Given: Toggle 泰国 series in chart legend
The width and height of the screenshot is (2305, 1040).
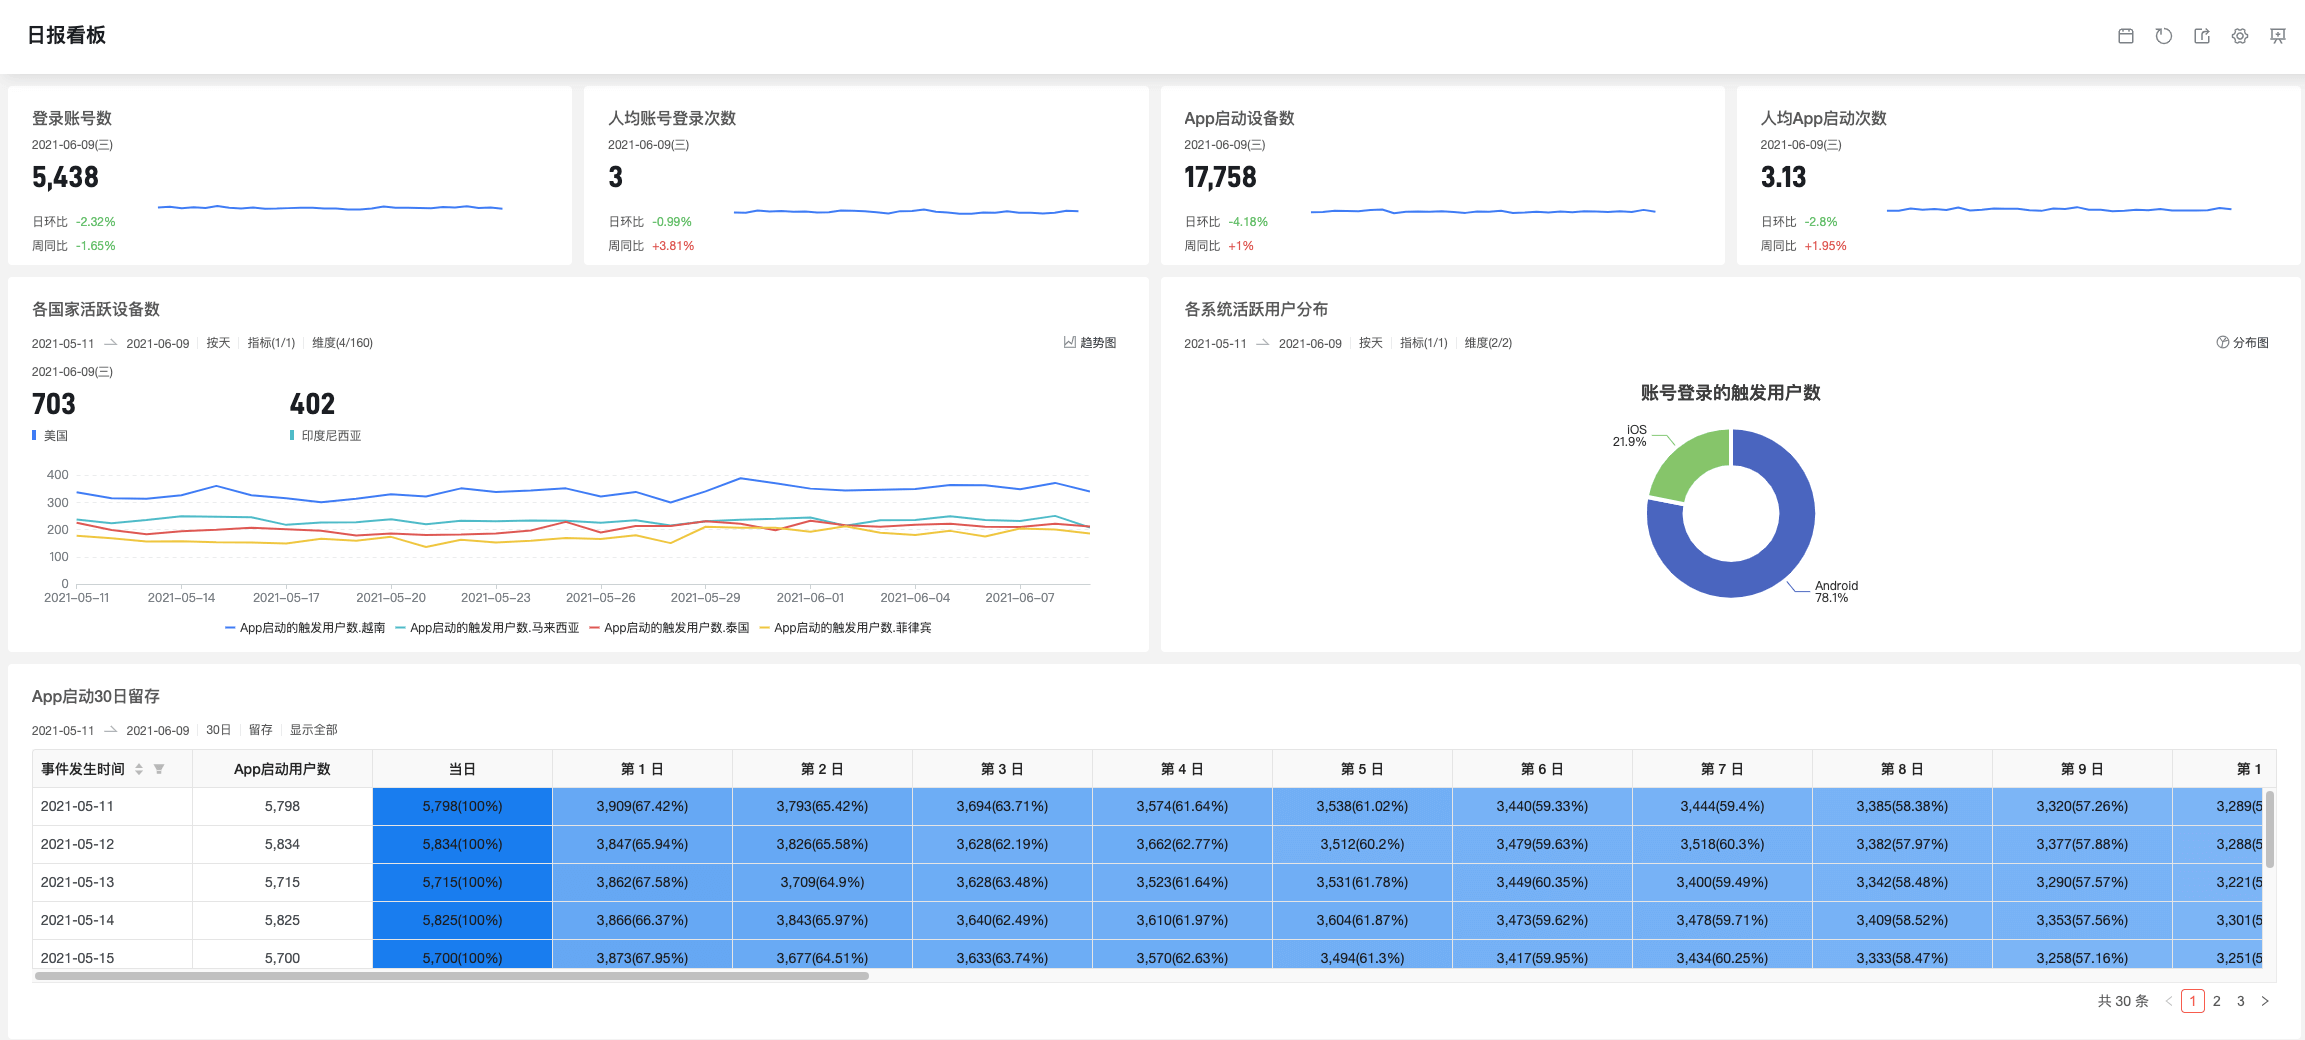Looking at the screenshot, I should pyautogui.click(x=669, y=628).
